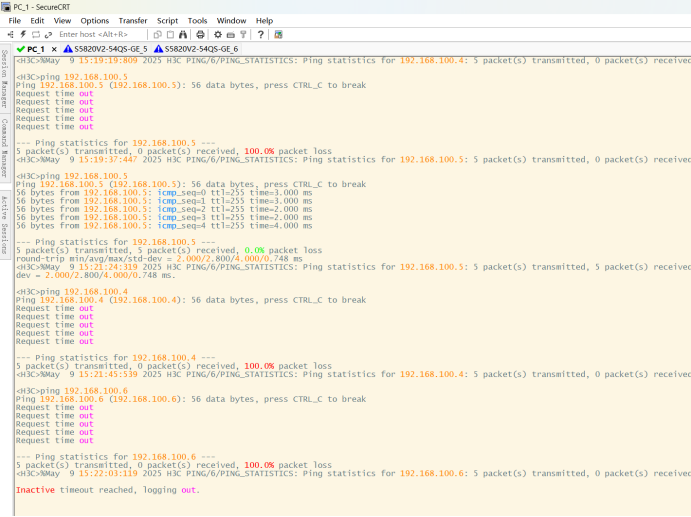
Task: Open Session Options gear icon
Action: (218, 34)
